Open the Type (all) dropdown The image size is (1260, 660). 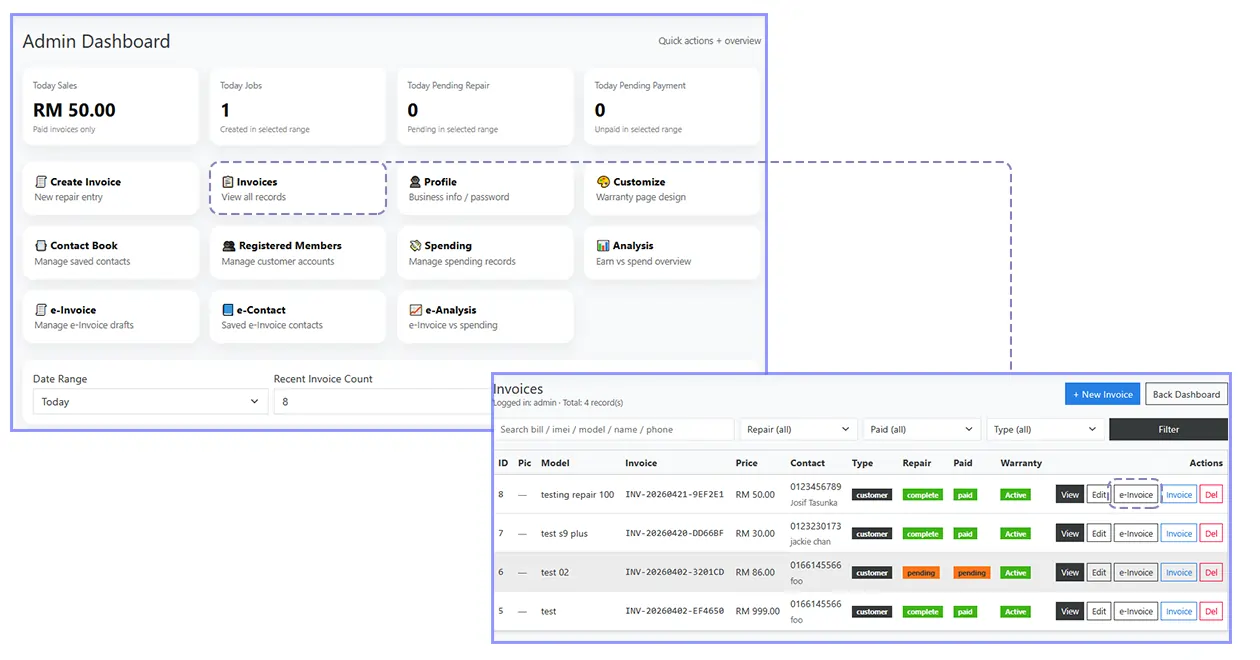pyautogui.click(x=1045, y=428)
